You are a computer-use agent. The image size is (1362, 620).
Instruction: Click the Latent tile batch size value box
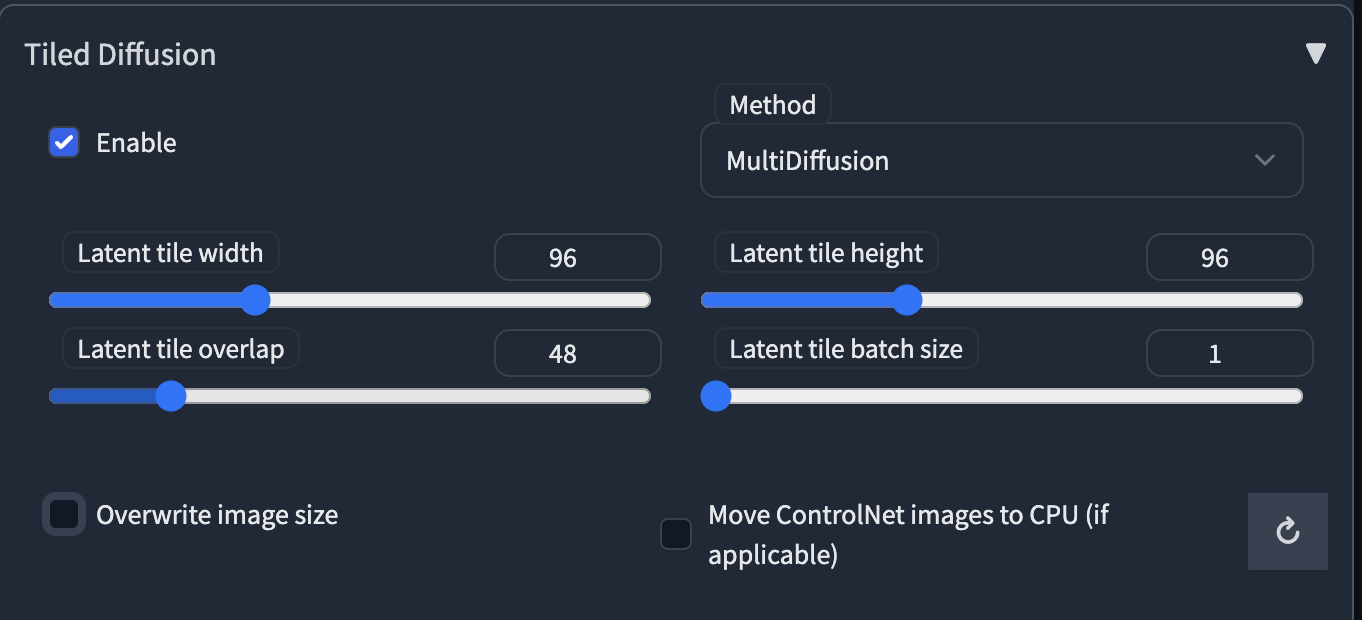(x=1228, y=353)
